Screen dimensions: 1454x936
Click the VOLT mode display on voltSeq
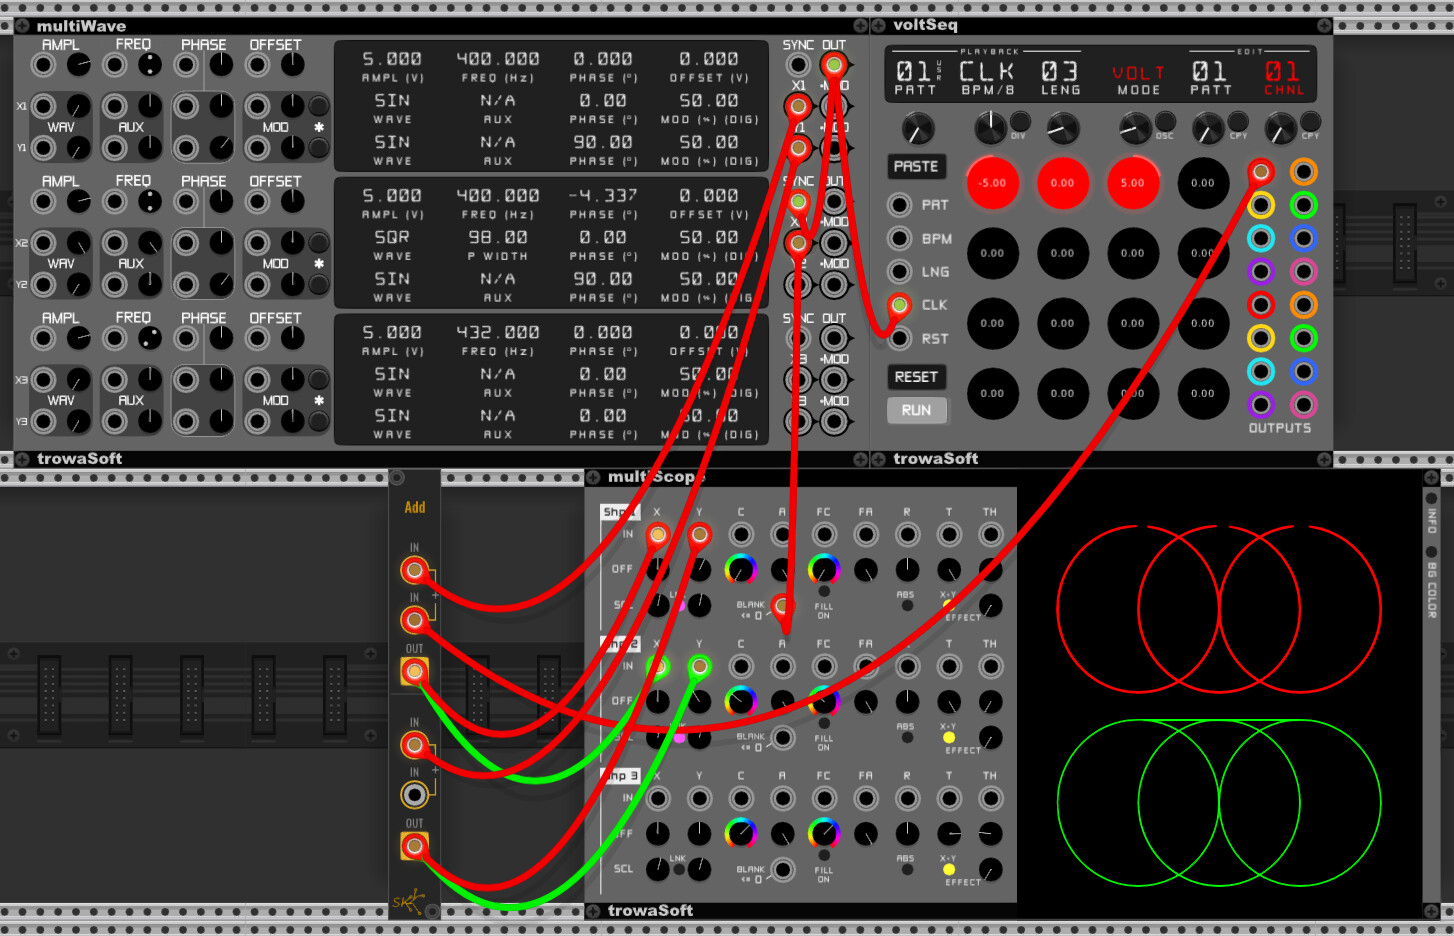pyautogui.click(x=1139, y=73)
